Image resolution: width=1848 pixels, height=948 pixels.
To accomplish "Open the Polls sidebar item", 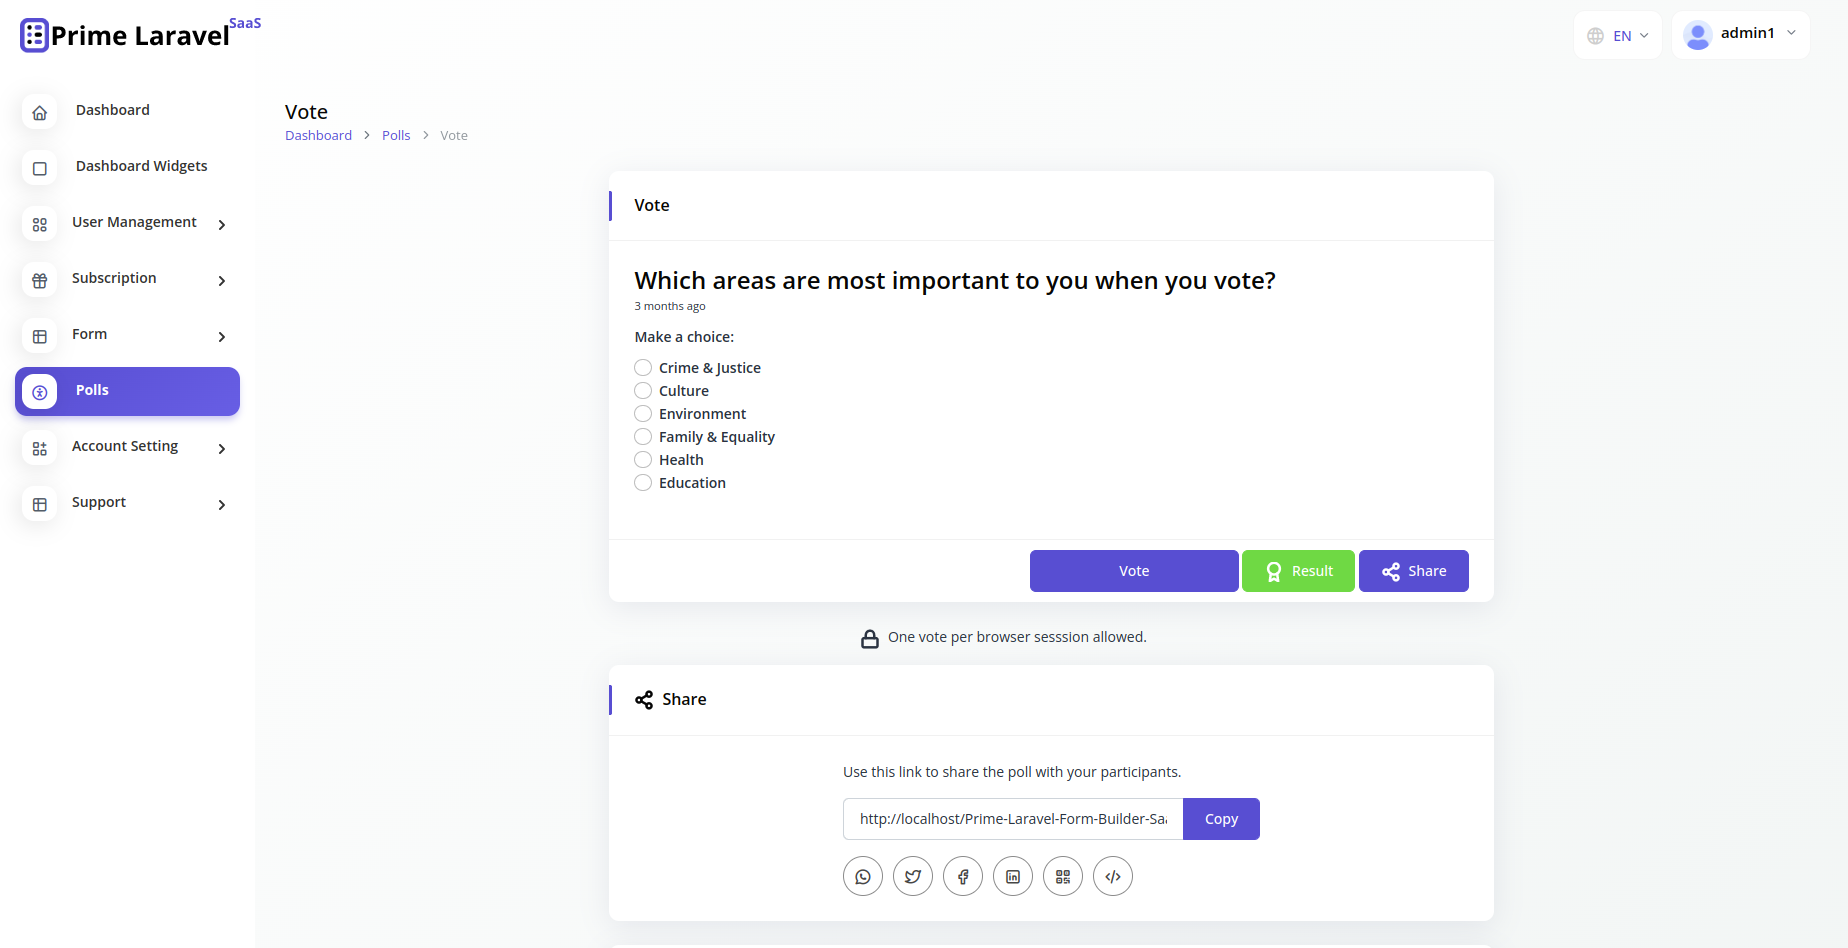I will coord(127,391).
